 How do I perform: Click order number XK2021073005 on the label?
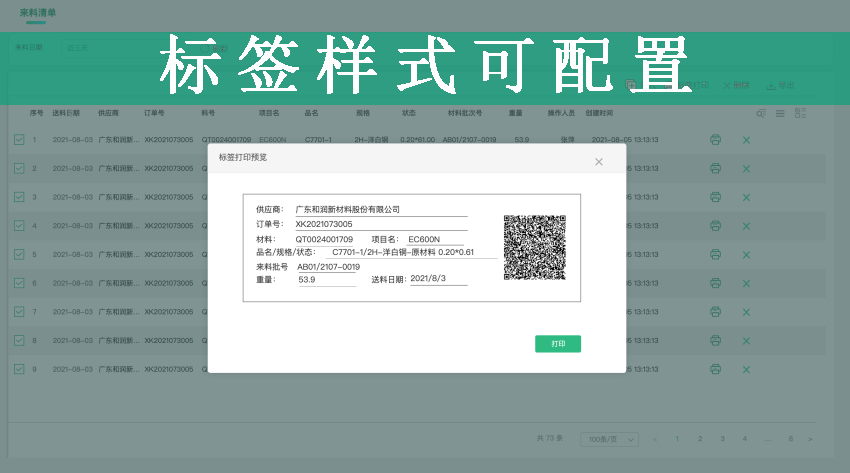[x=324, y=224]
